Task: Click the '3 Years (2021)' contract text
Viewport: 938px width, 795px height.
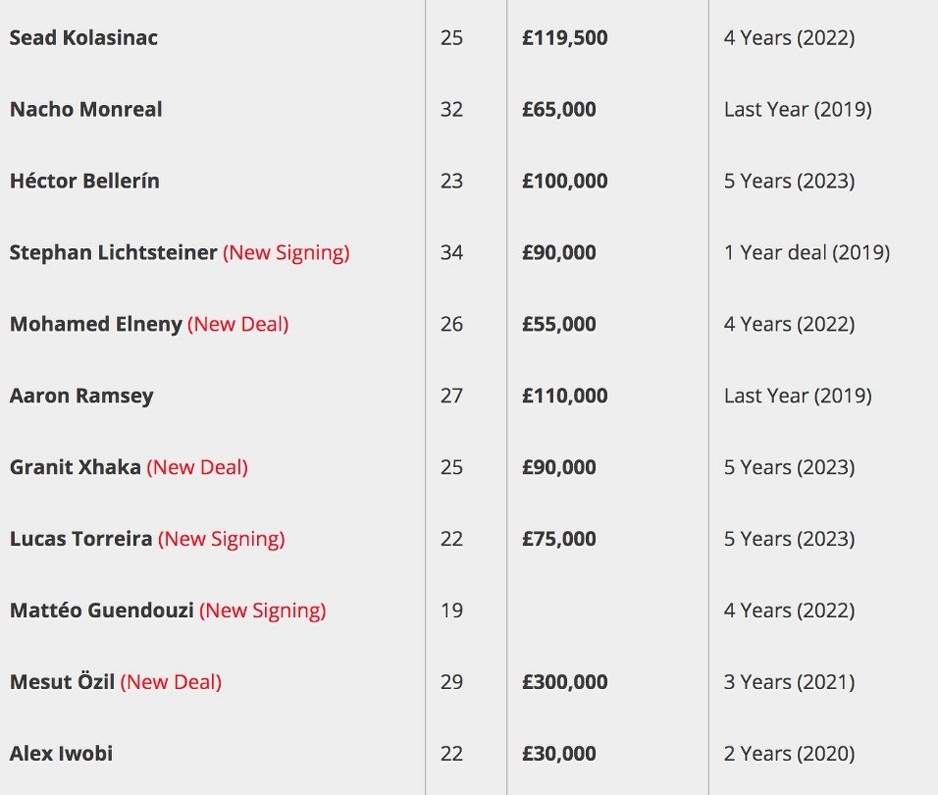Action: tap(789, 682)
